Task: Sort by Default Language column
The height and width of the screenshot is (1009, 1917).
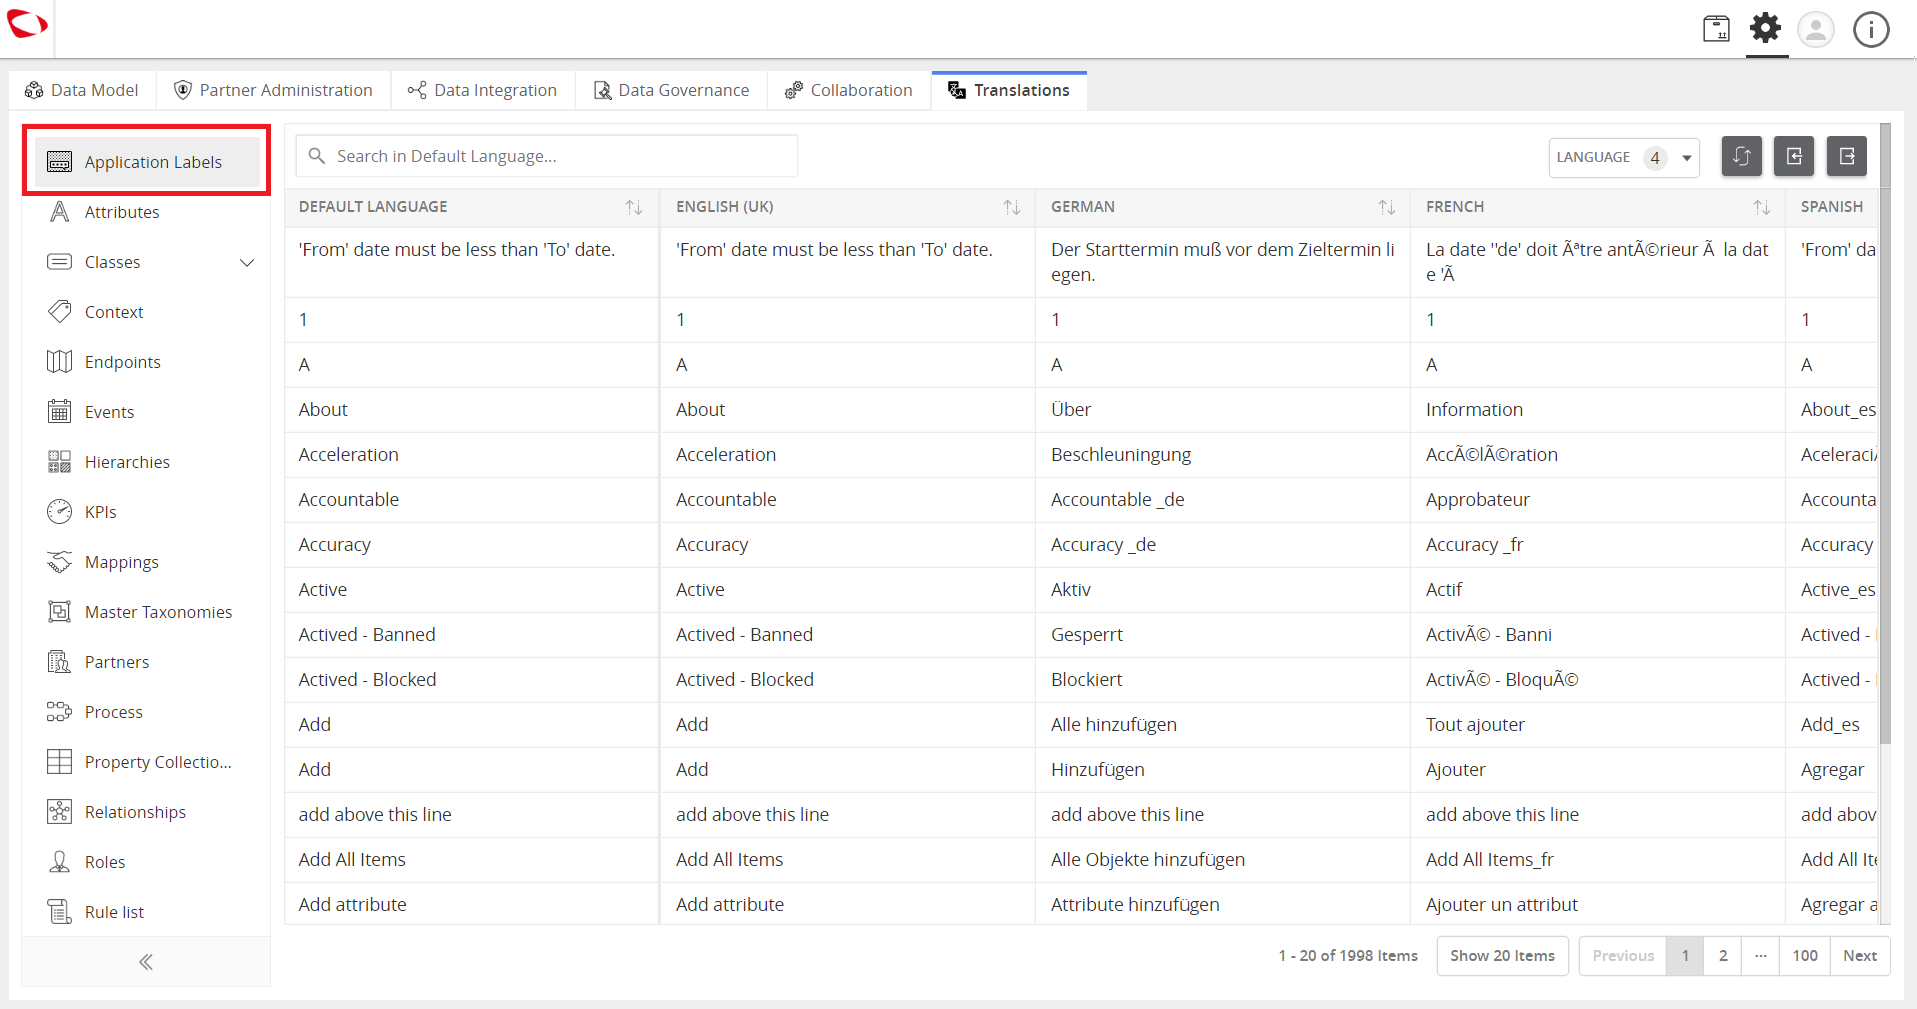Action: tap(634, 207)
